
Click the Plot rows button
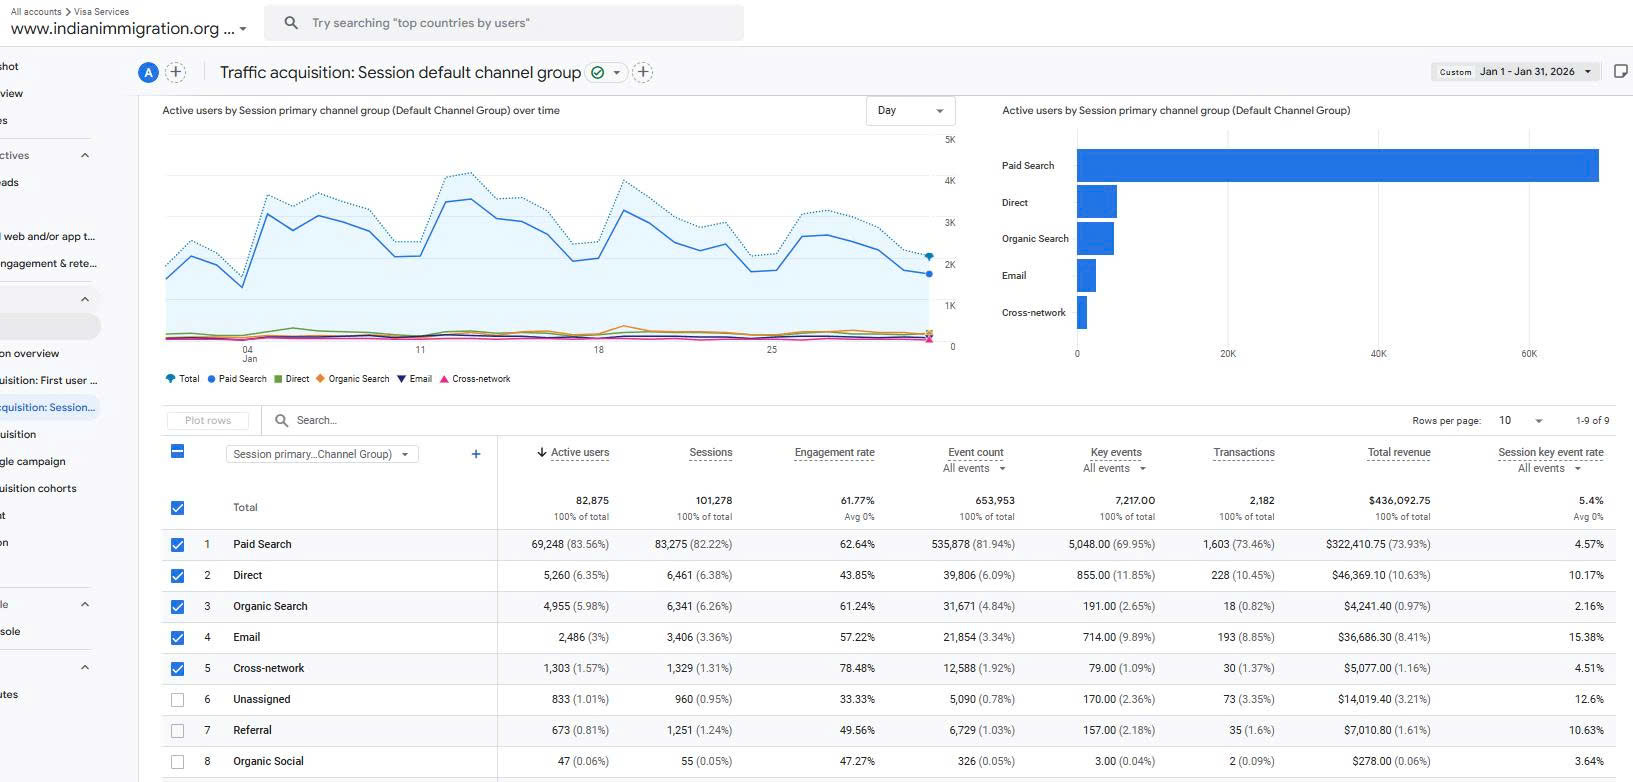coord(208,421)
